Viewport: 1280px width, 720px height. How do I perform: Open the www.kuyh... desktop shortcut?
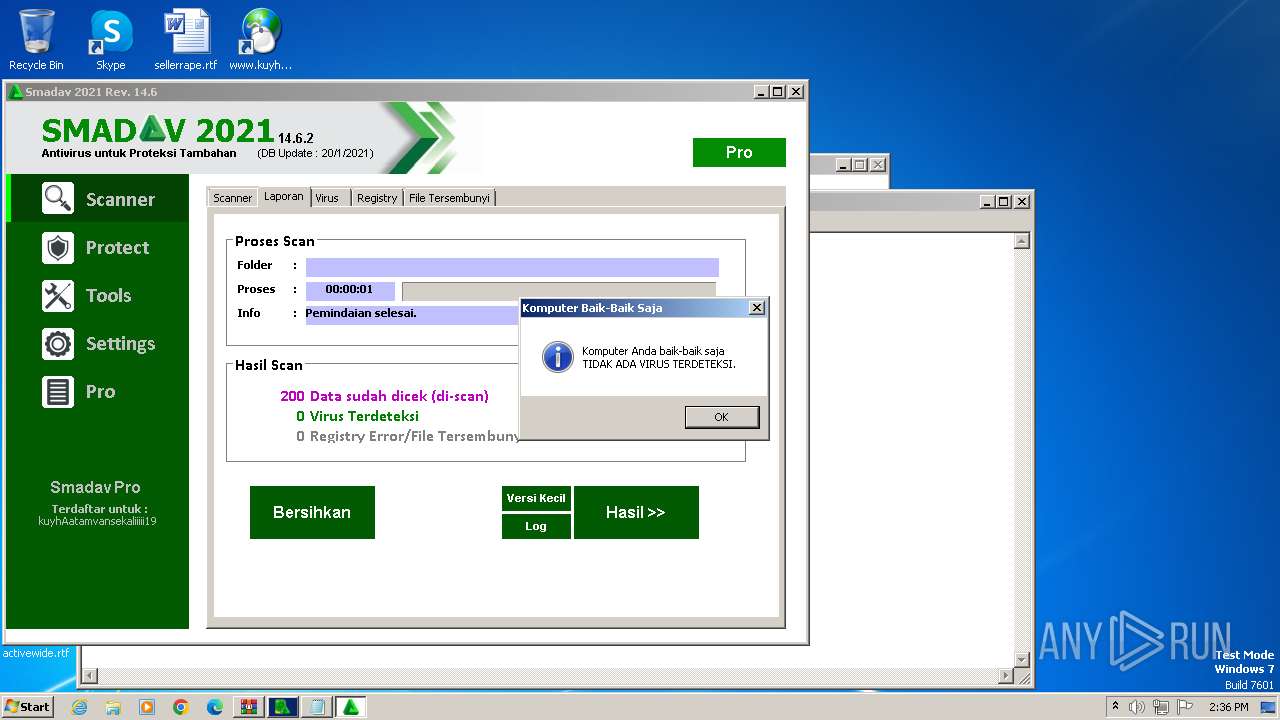click(260, 41)
